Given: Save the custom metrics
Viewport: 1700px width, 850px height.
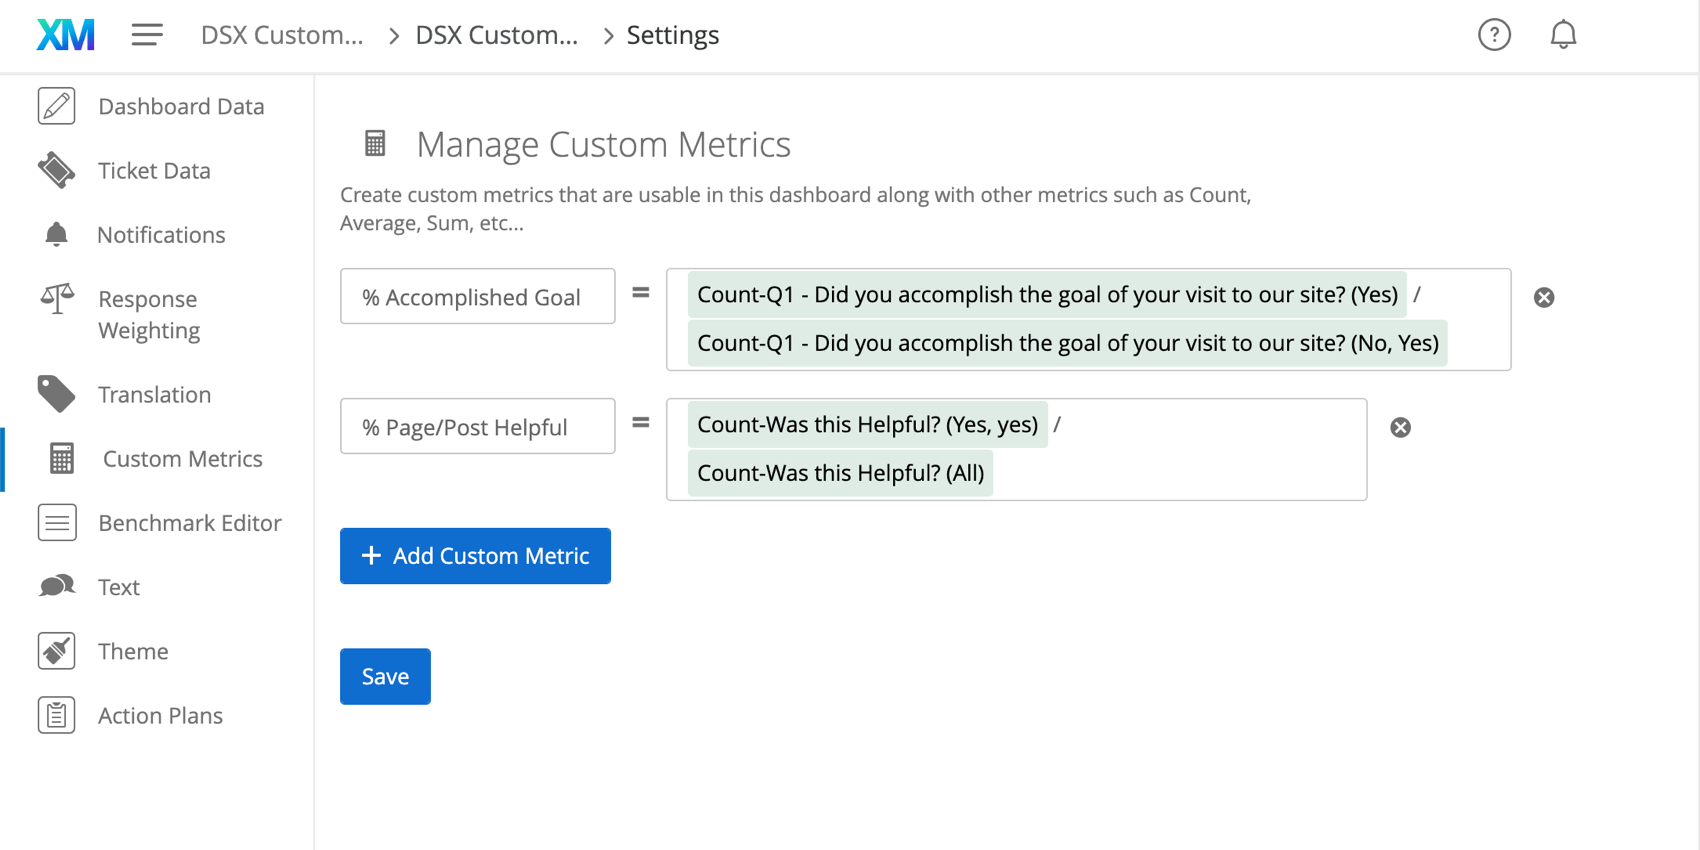Looking at the screenshot, I should pos(385,677).
